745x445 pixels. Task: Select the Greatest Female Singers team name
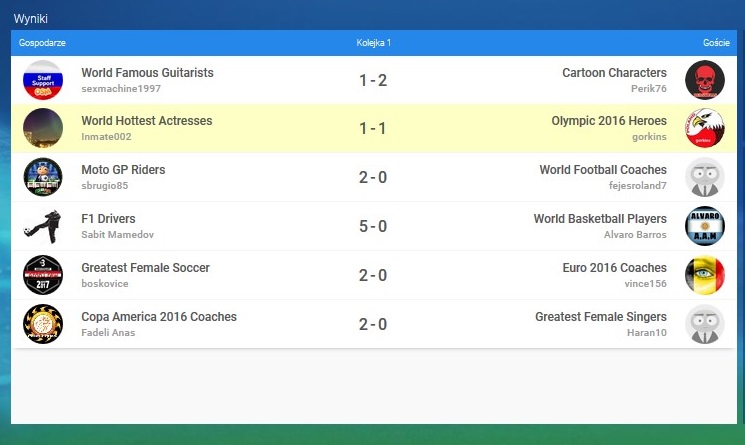[x=601, y=317]
